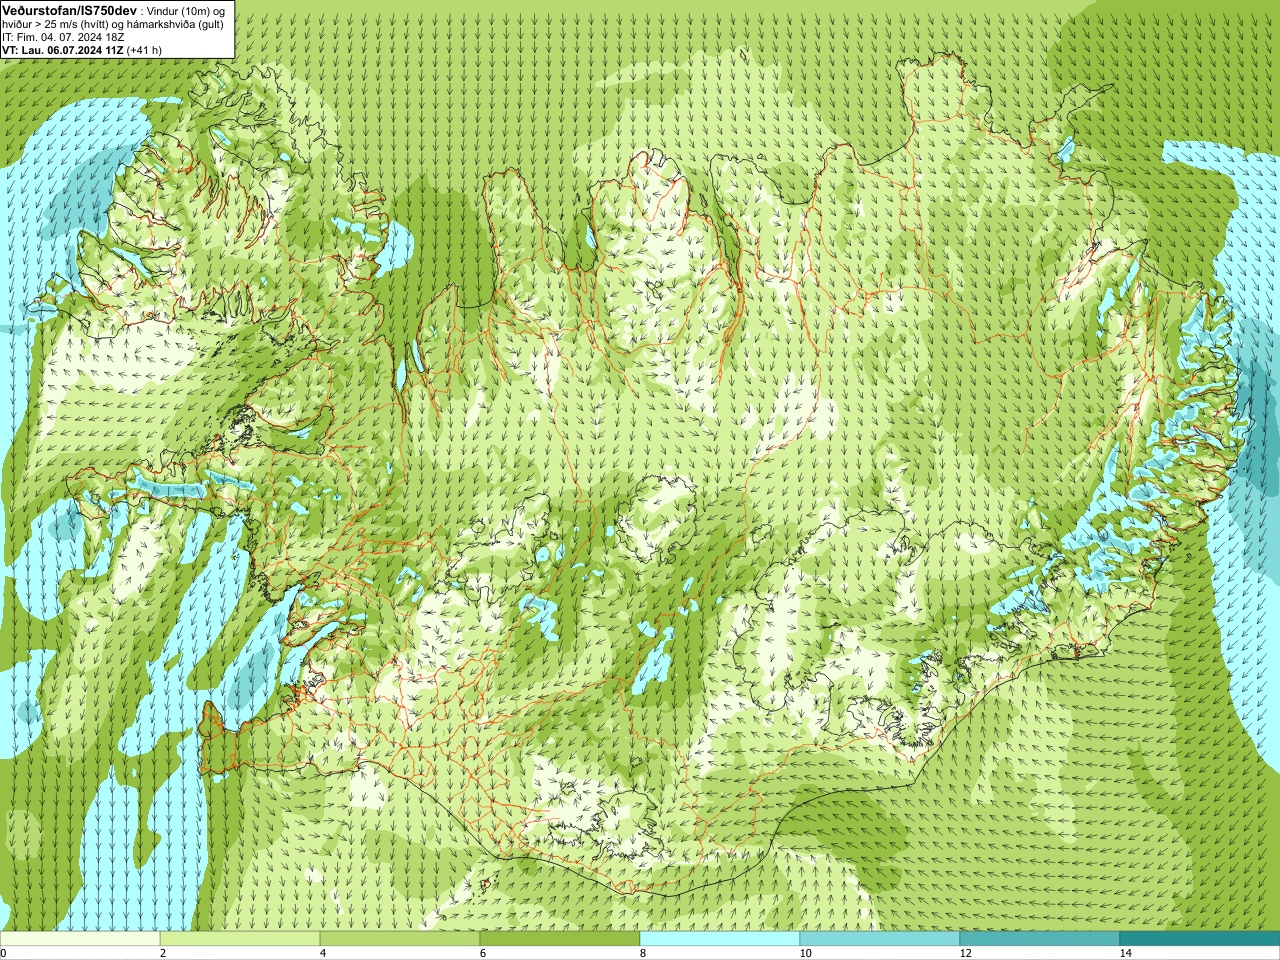Click the Veðurstofan/IS750dev title text

click(69, 10)
